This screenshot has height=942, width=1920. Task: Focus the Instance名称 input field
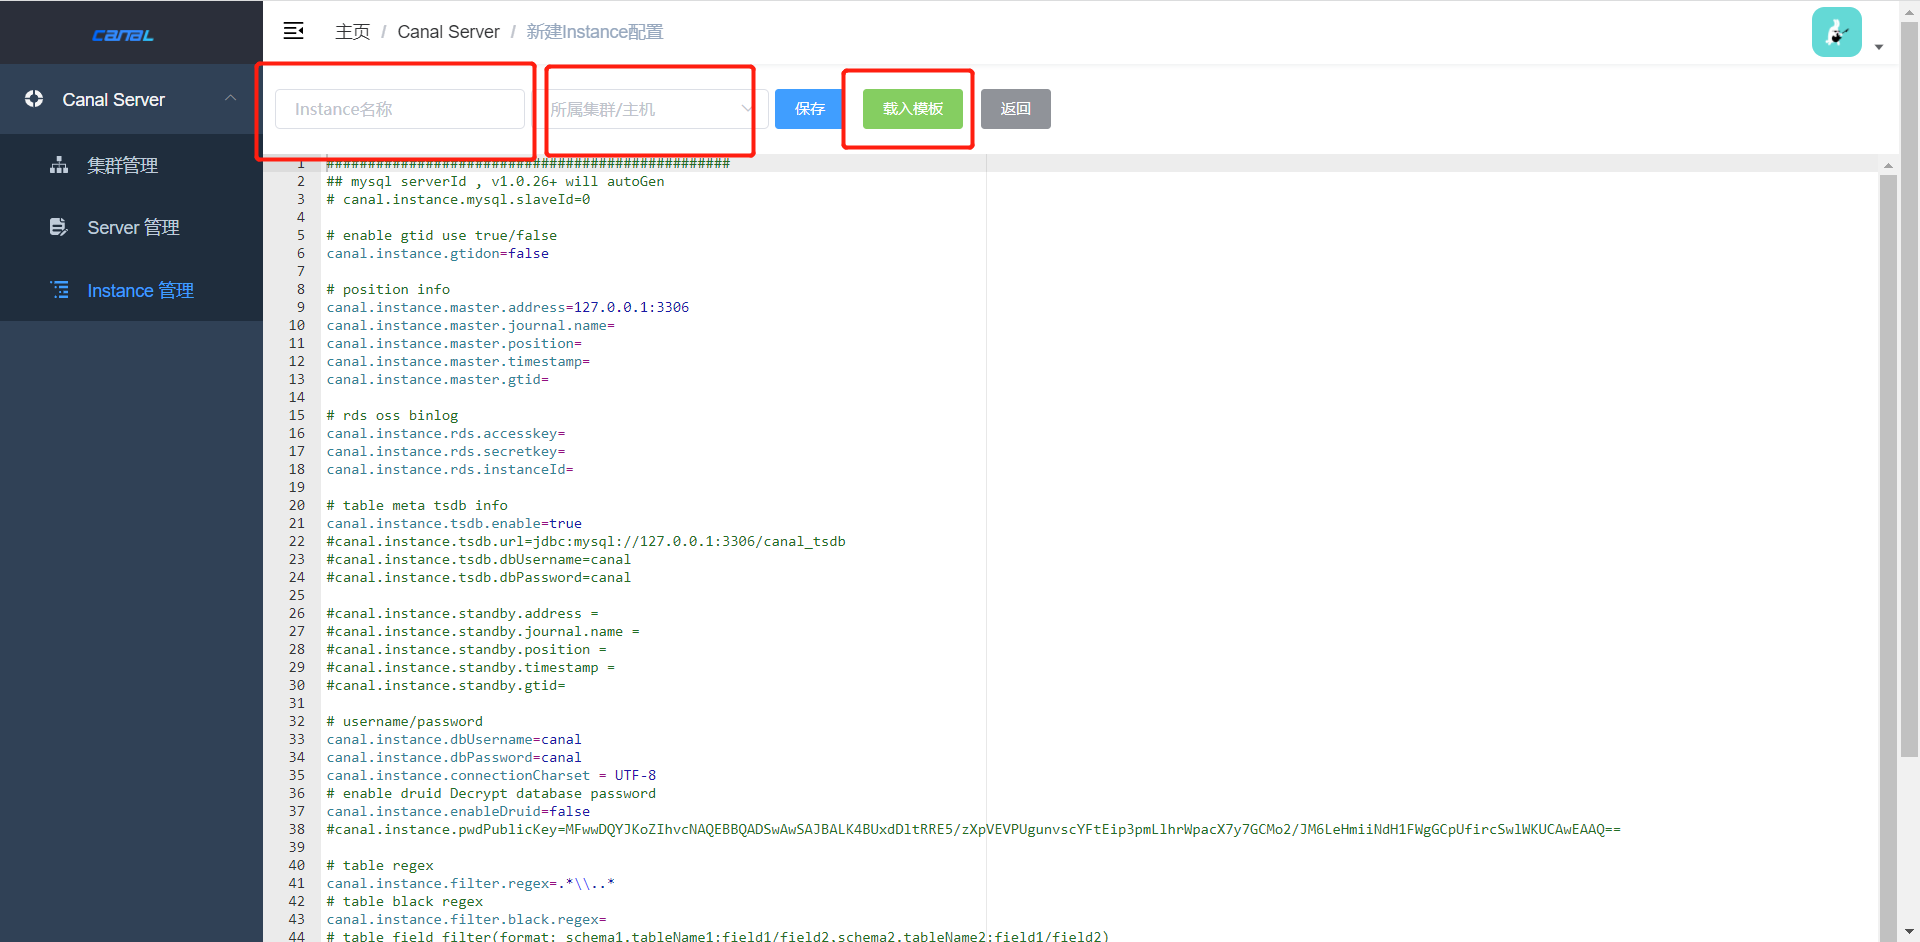tap(400, 109)
